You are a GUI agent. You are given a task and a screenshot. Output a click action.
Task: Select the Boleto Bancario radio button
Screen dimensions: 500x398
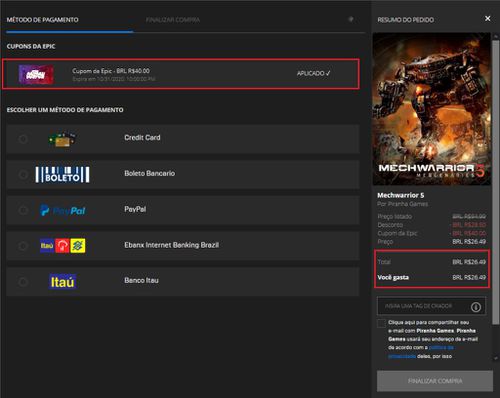click(23, 174)
